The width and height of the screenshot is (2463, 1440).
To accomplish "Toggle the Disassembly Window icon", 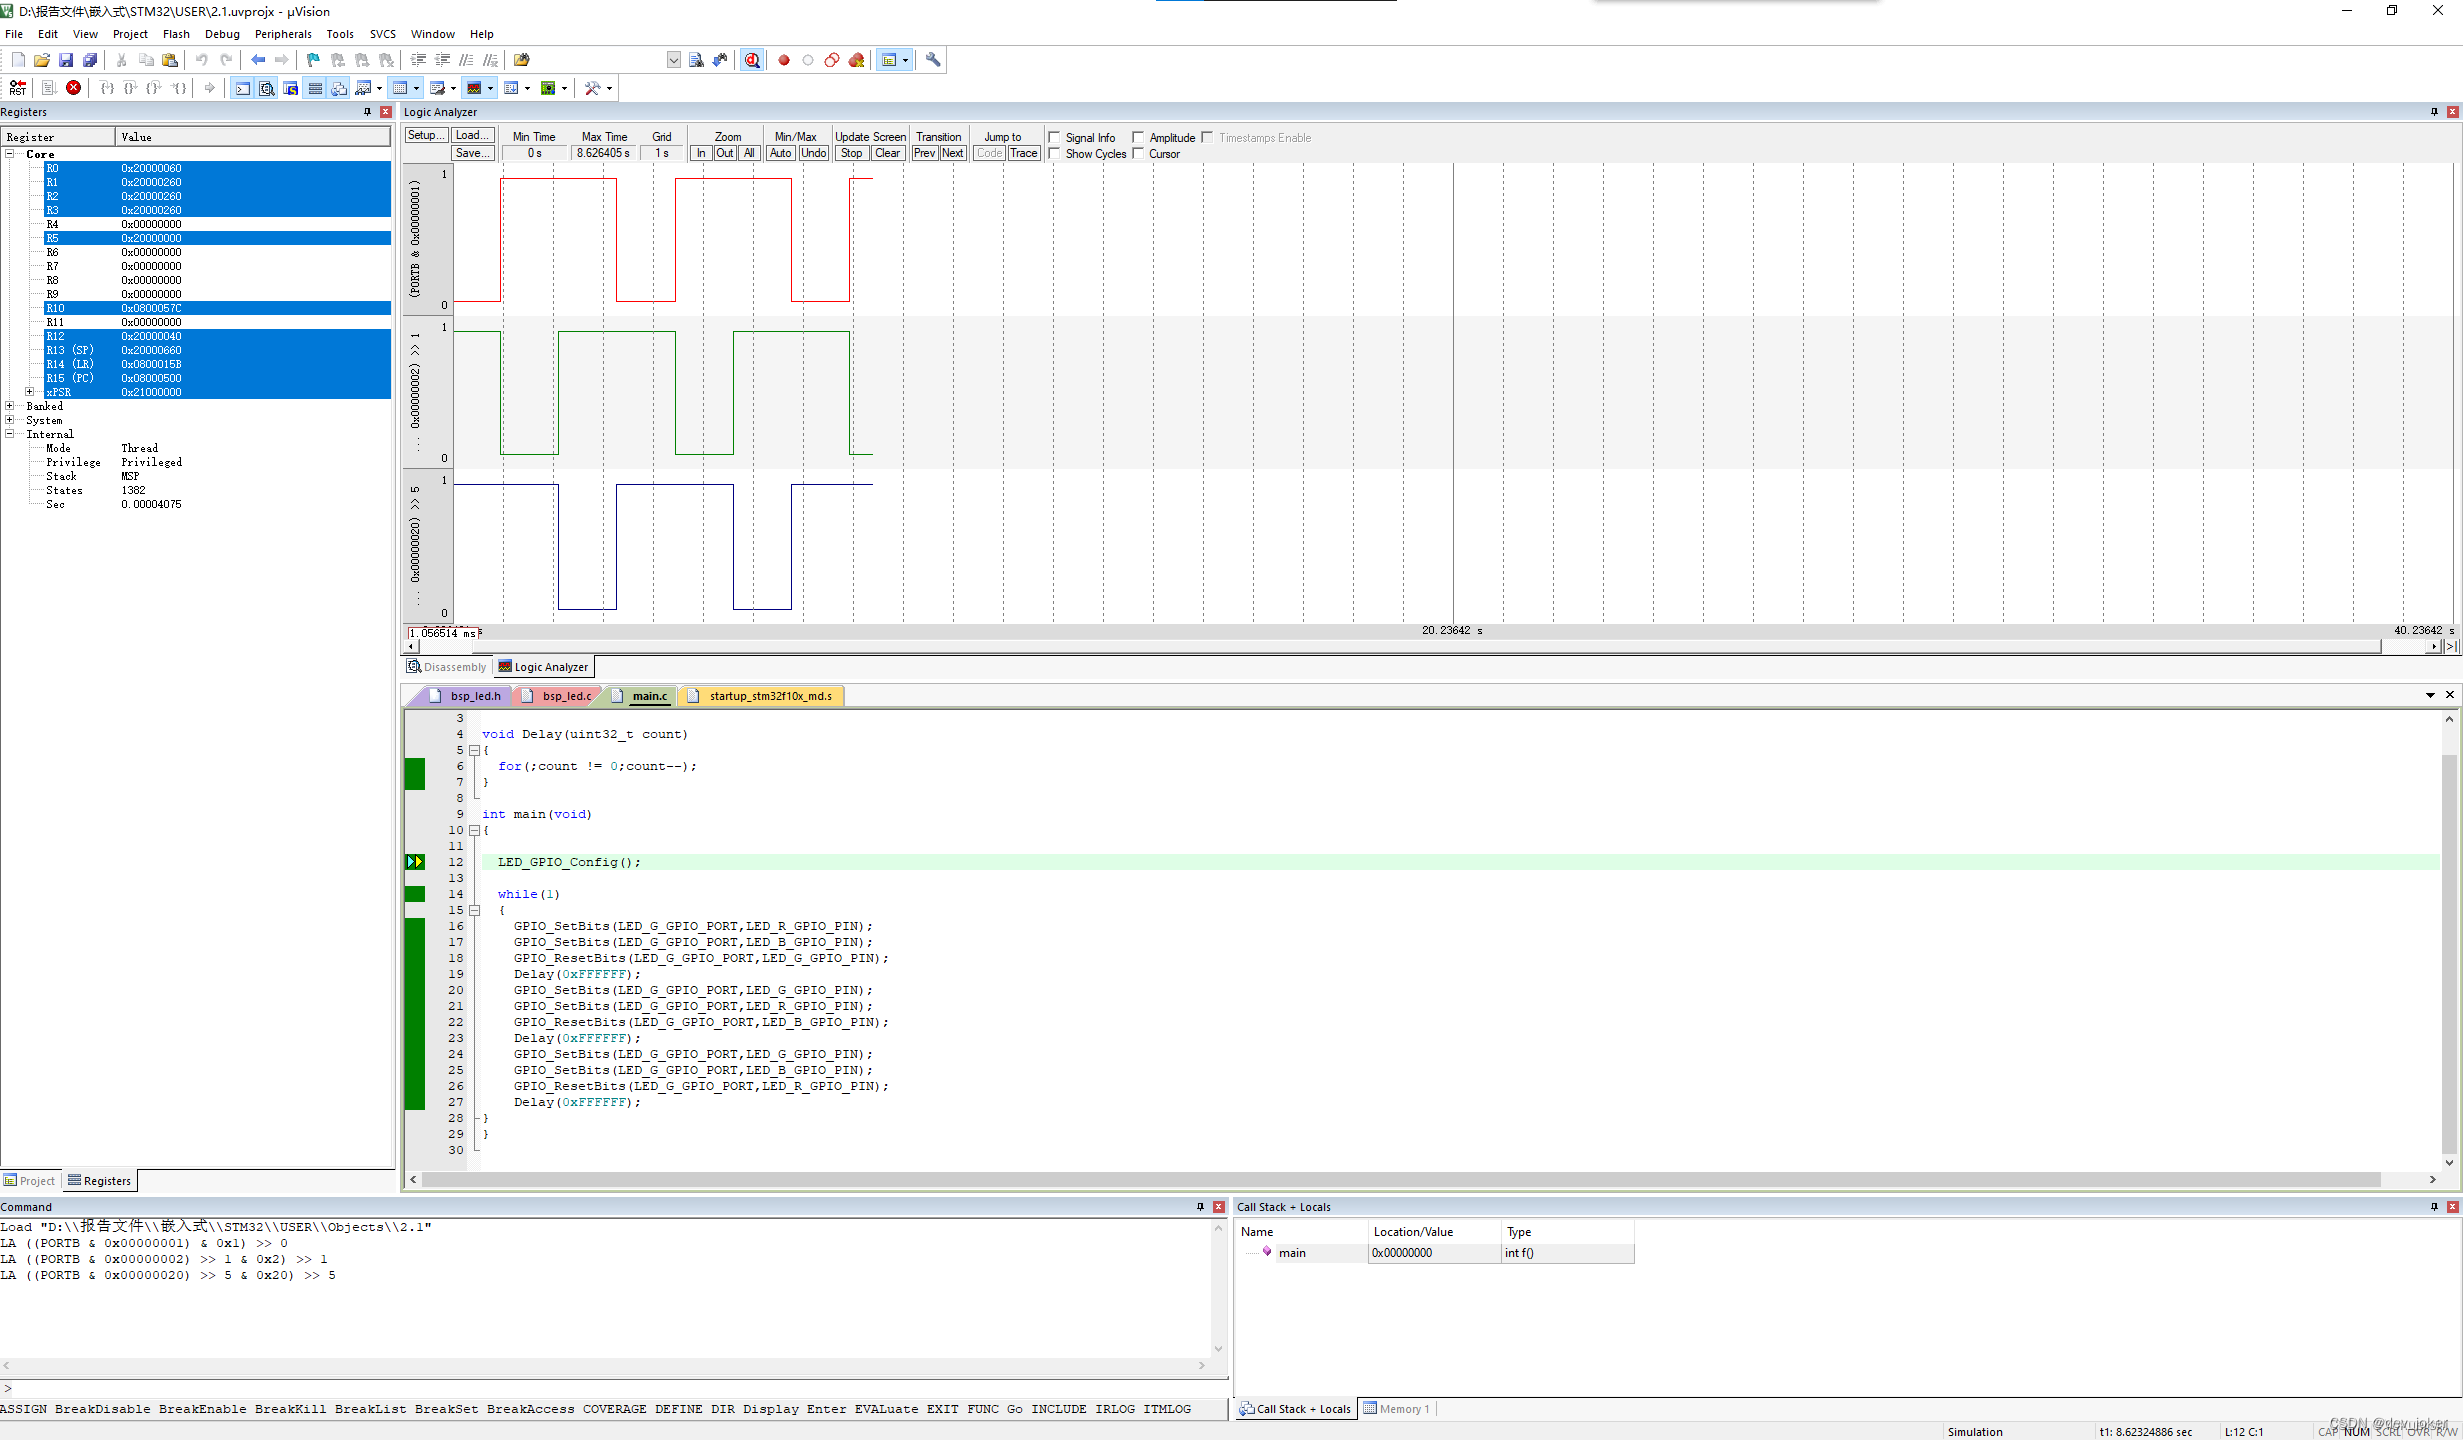I will [x=267, y=88].
